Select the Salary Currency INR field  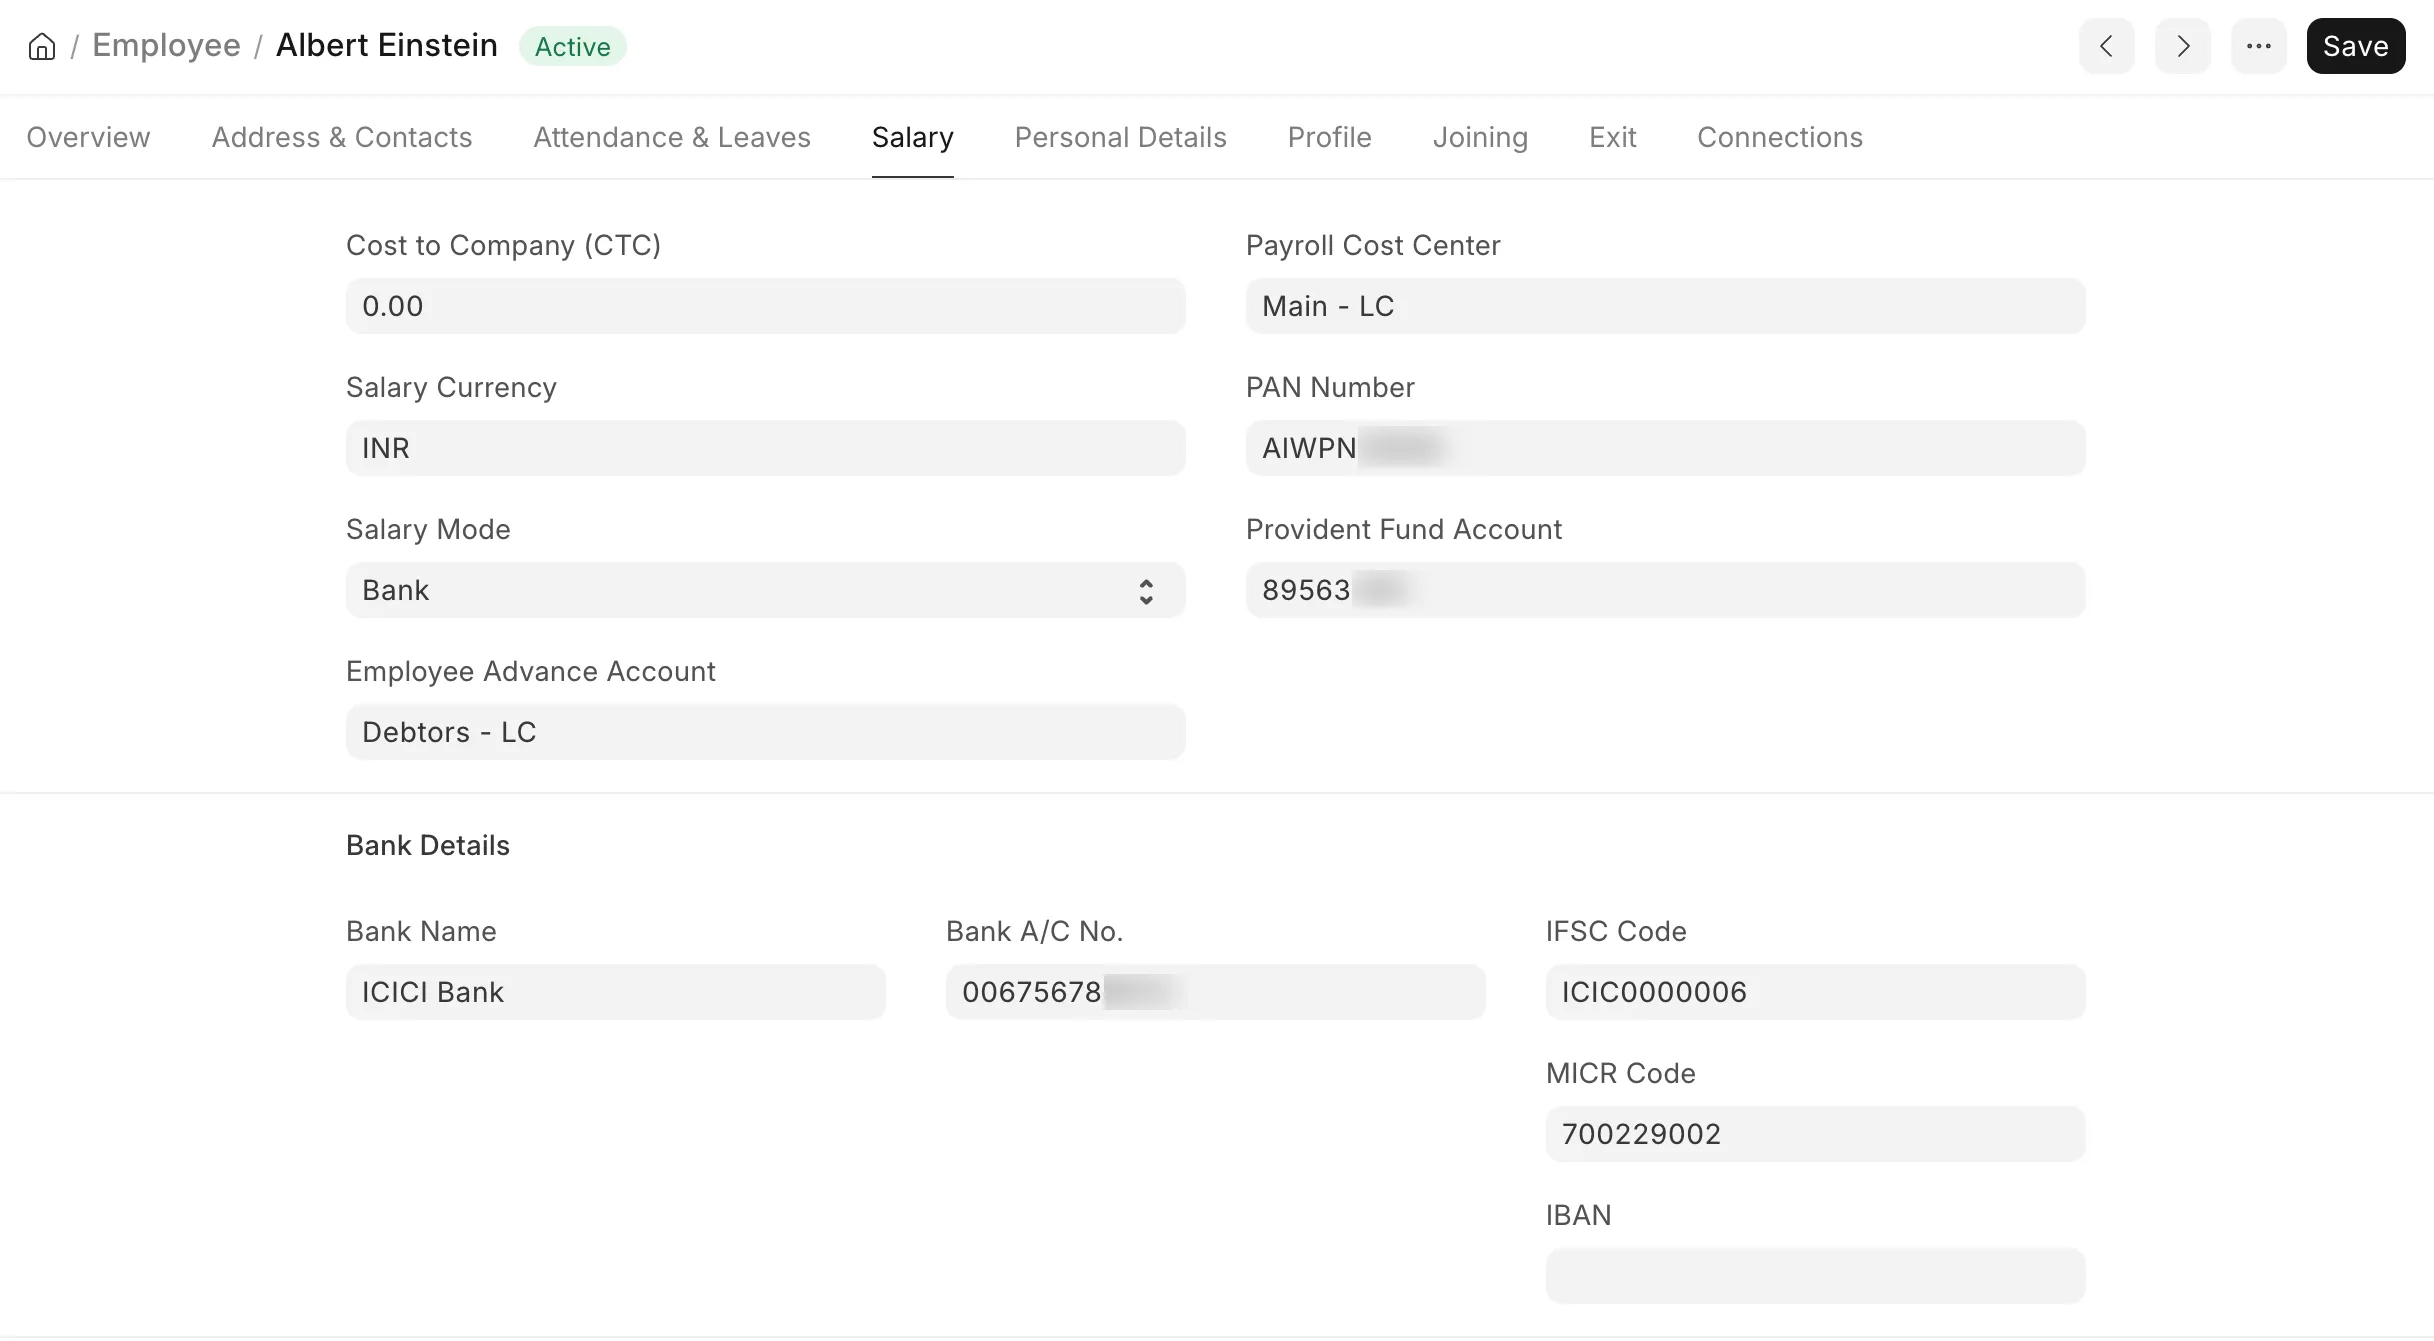[765, 448]
